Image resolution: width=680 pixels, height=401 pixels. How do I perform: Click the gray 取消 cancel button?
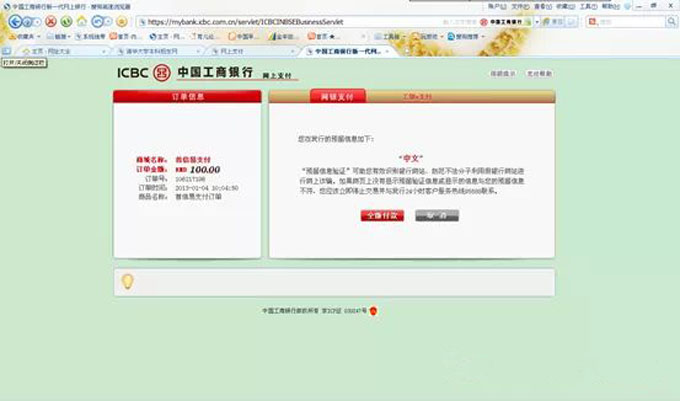[437, 215]
